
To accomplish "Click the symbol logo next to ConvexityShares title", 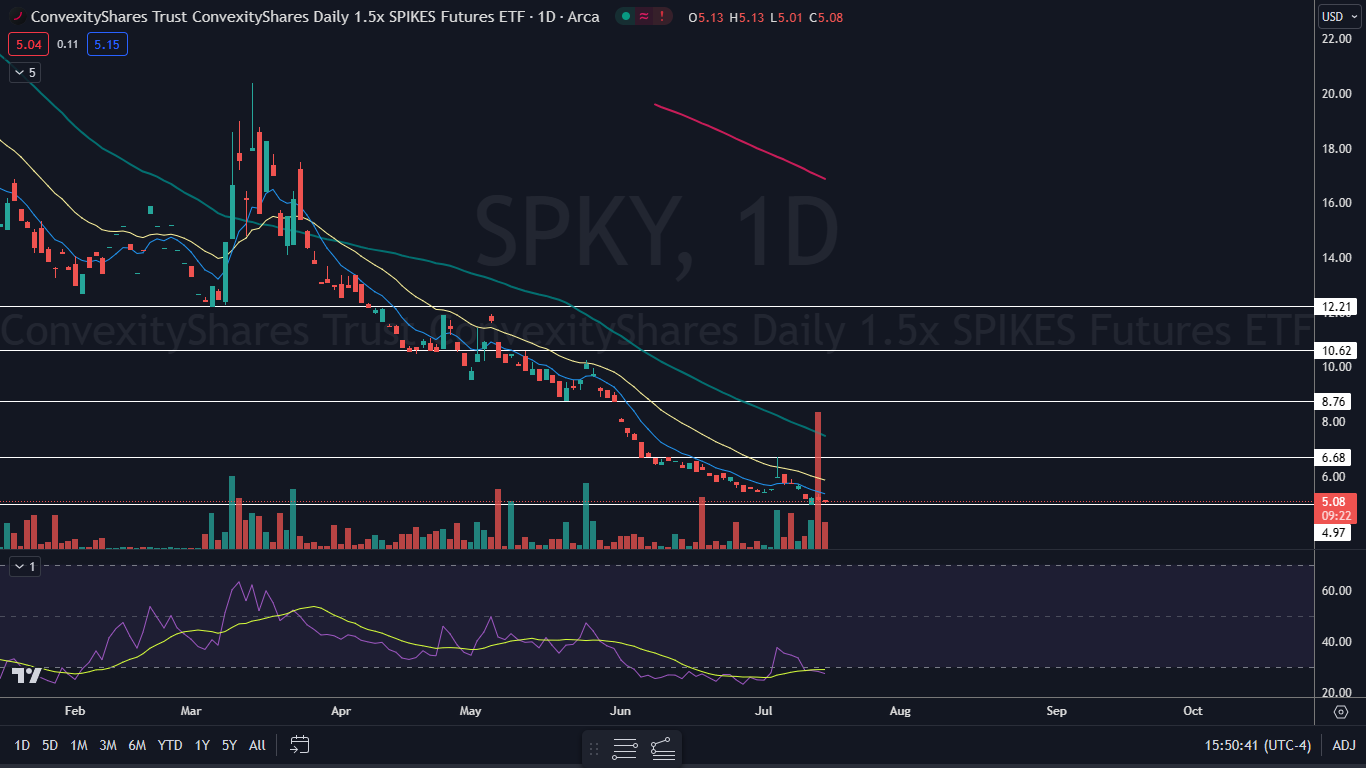I will pyautogui.click(x=17, y=16).
